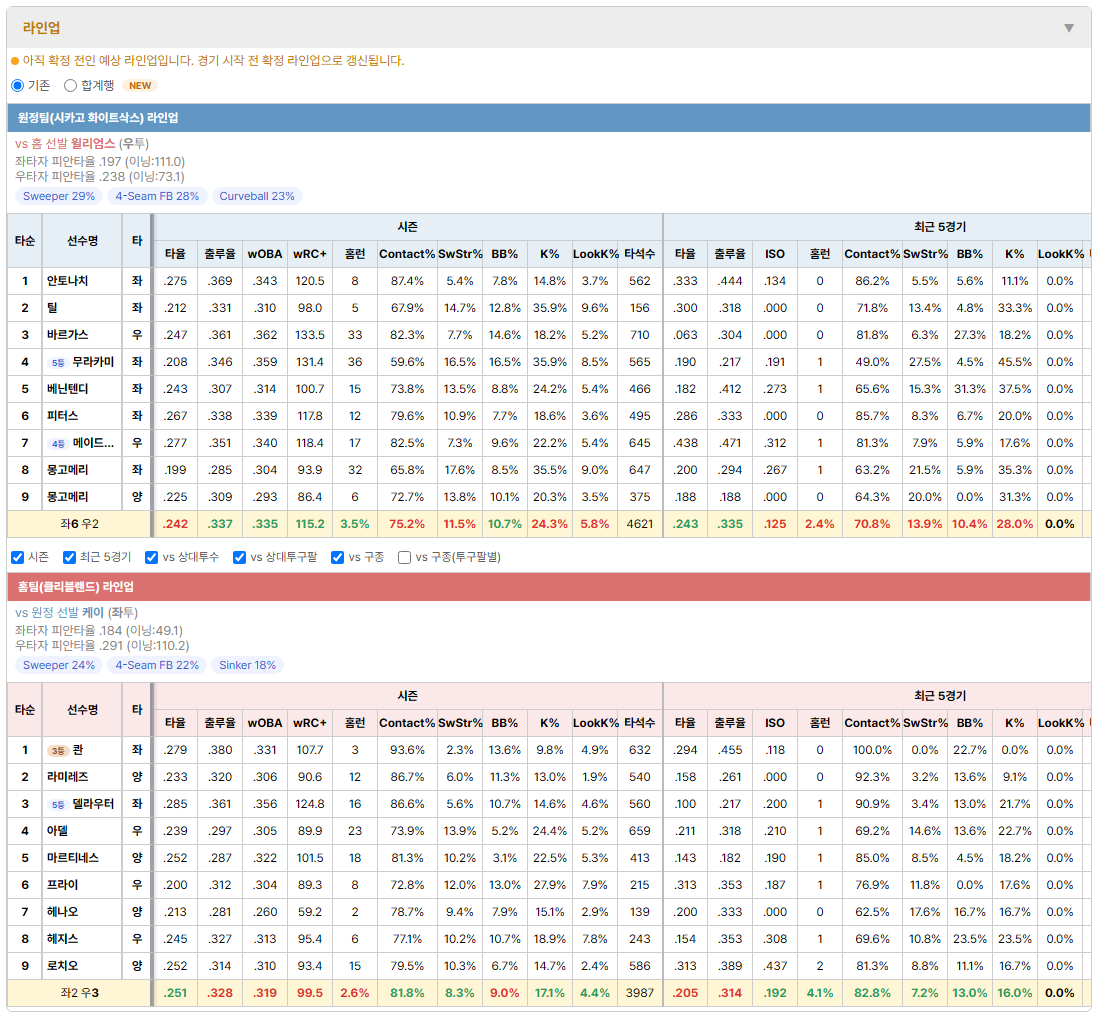
Task: Click the 홈팀(클리블랜드) 라인업 header
Action: point(549,587)
